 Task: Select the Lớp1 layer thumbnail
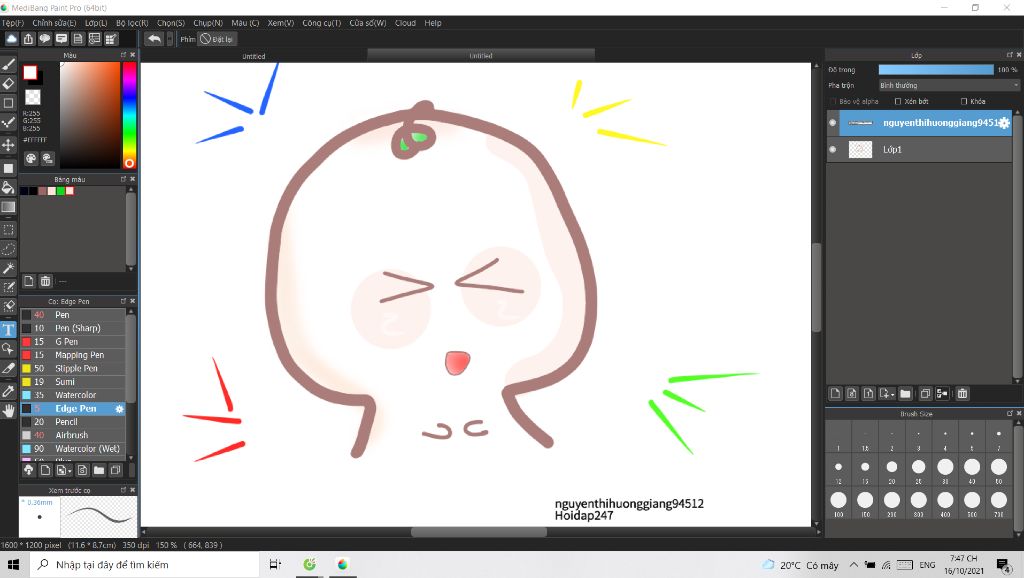coord(860,150)
